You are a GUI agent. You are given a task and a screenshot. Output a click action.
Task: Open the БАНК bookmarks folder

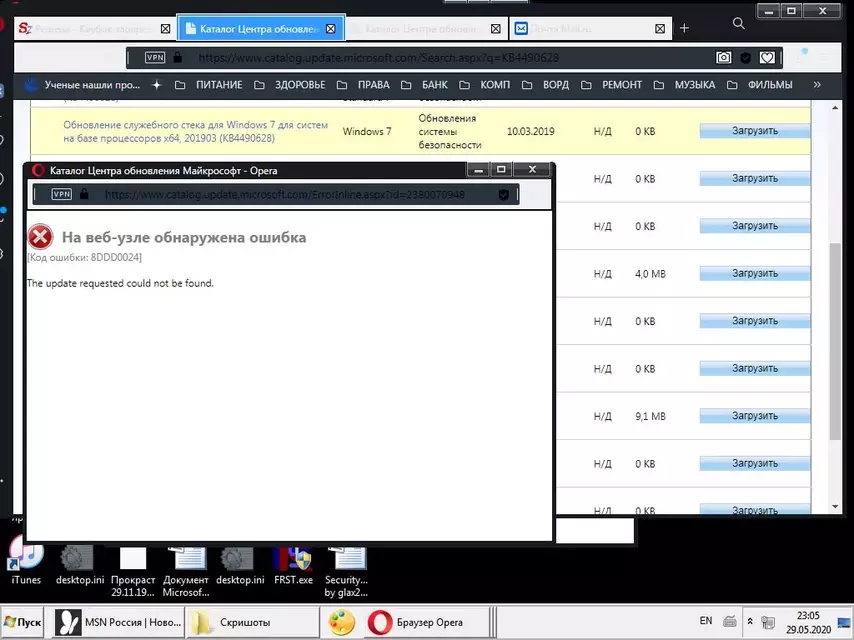click(x=424, y=85)
